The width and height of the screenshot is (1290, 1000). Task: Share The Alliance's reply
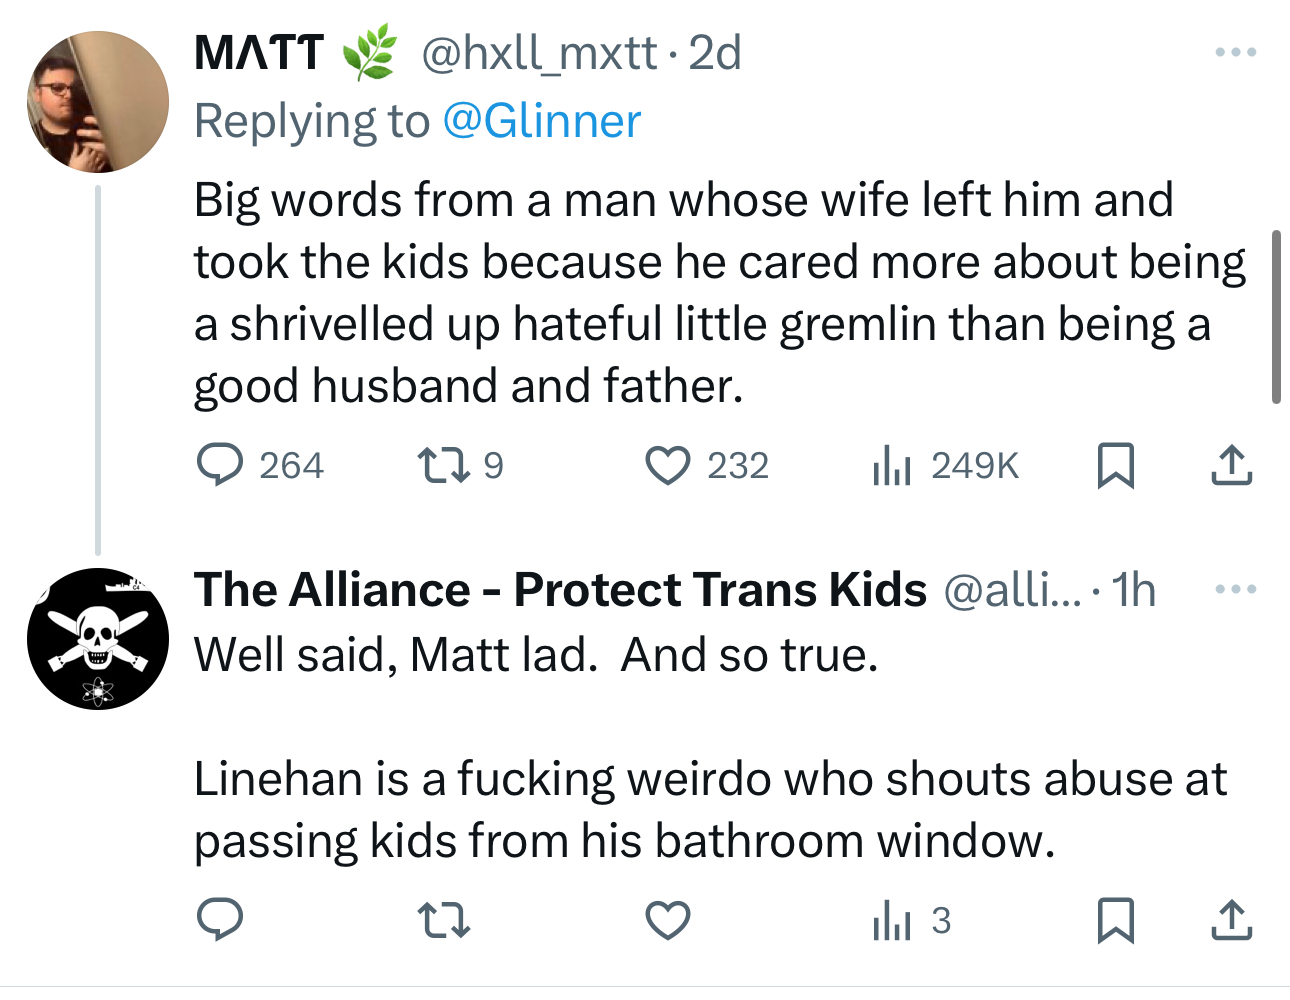click(x=1231, y=920)
